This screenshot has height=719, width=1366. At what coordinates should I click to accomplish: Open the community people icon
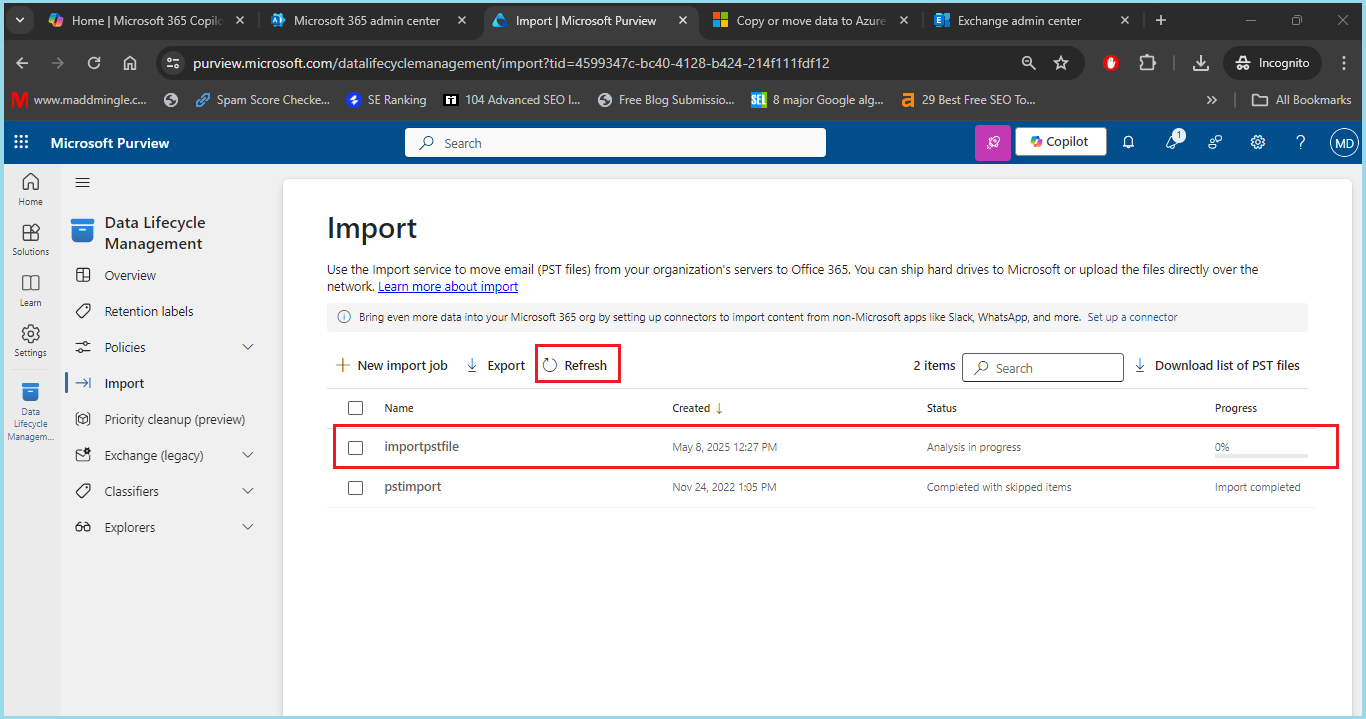tap(1215, 143)
